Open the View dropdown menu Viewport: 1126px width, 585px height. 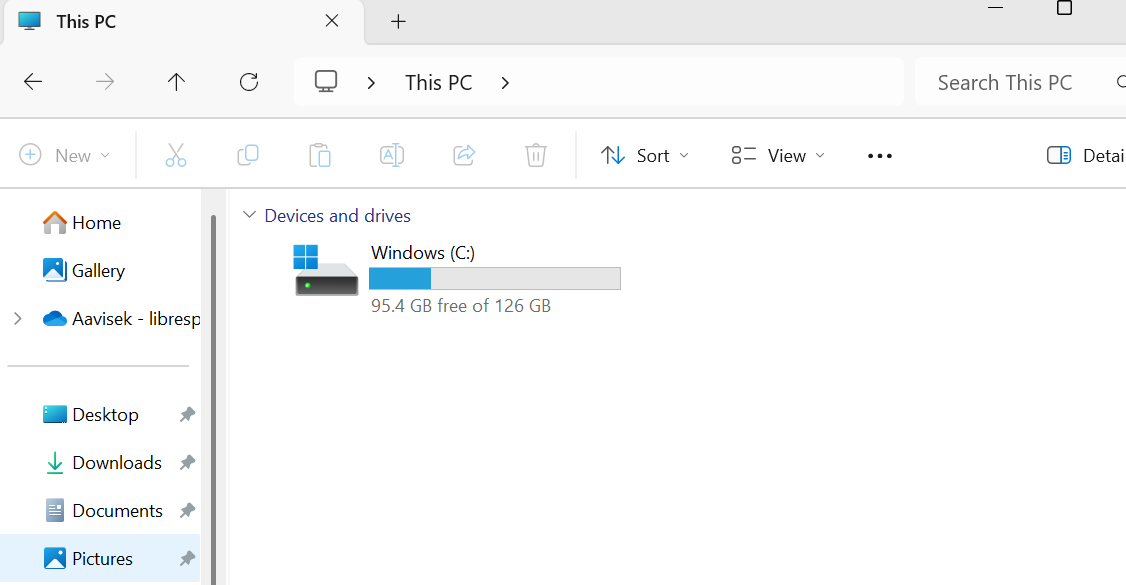point(778,155)
